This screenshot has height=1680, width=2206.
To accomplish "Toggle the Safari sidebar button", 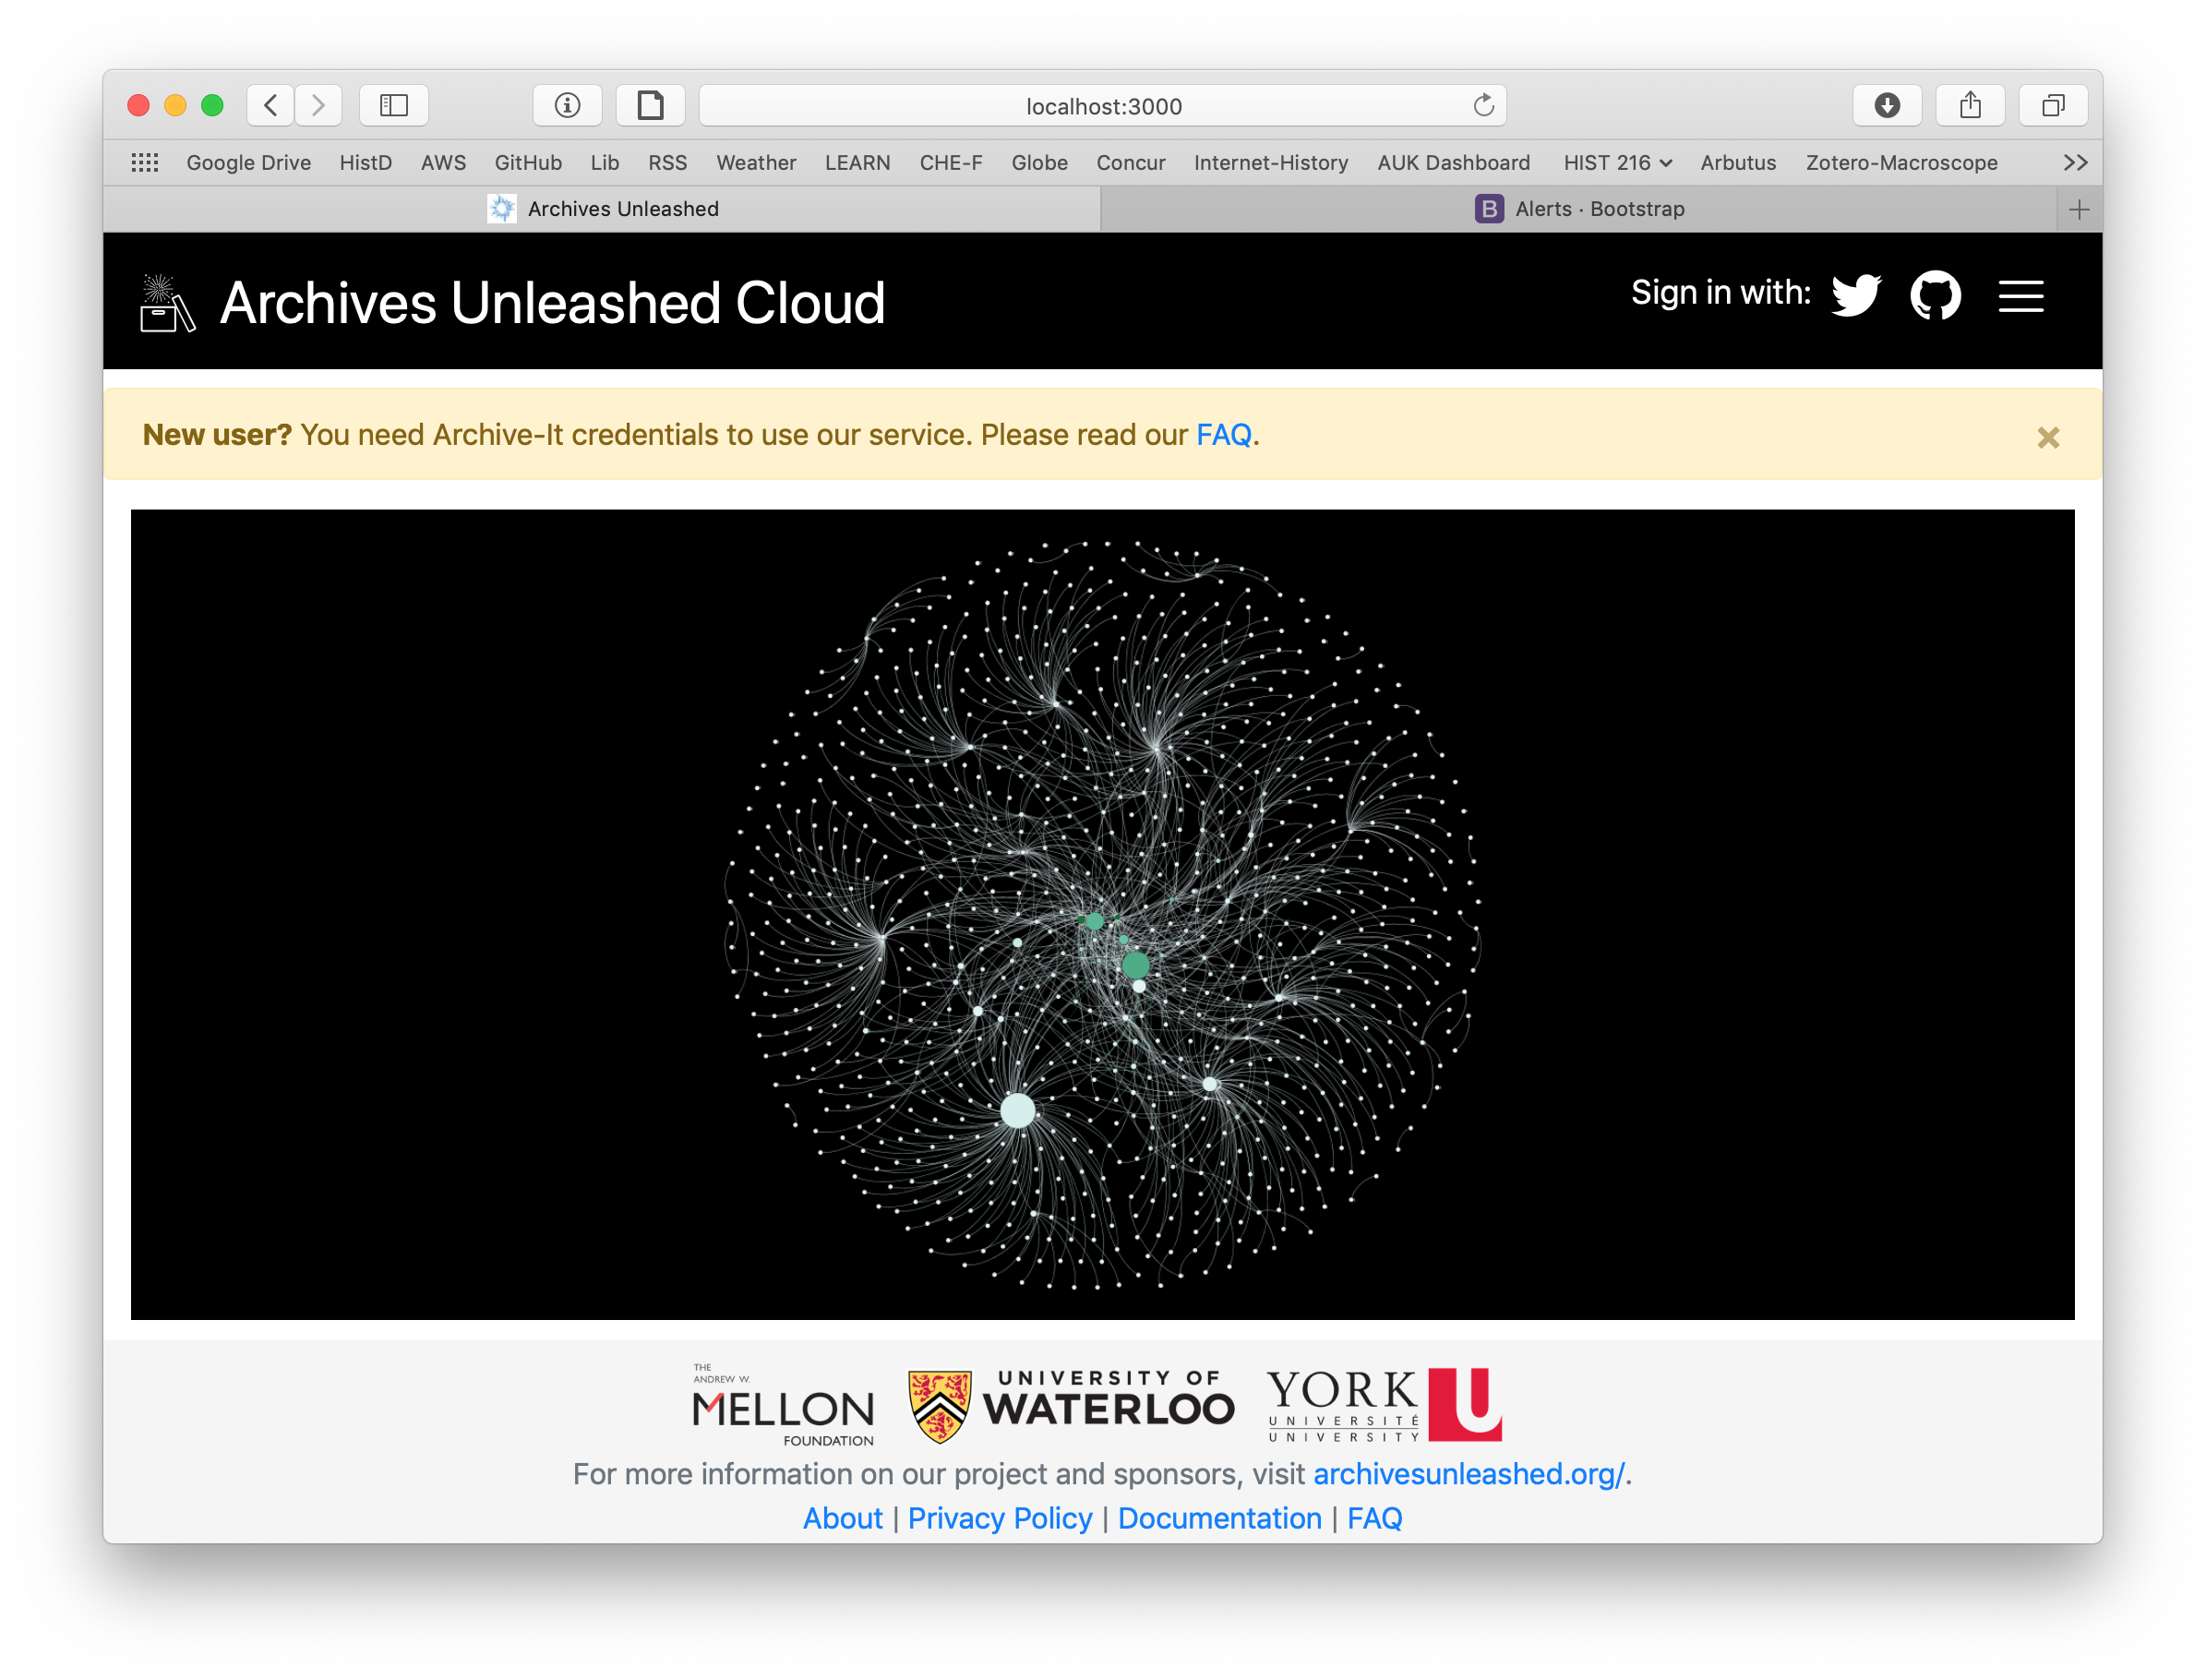I will 394,105.
